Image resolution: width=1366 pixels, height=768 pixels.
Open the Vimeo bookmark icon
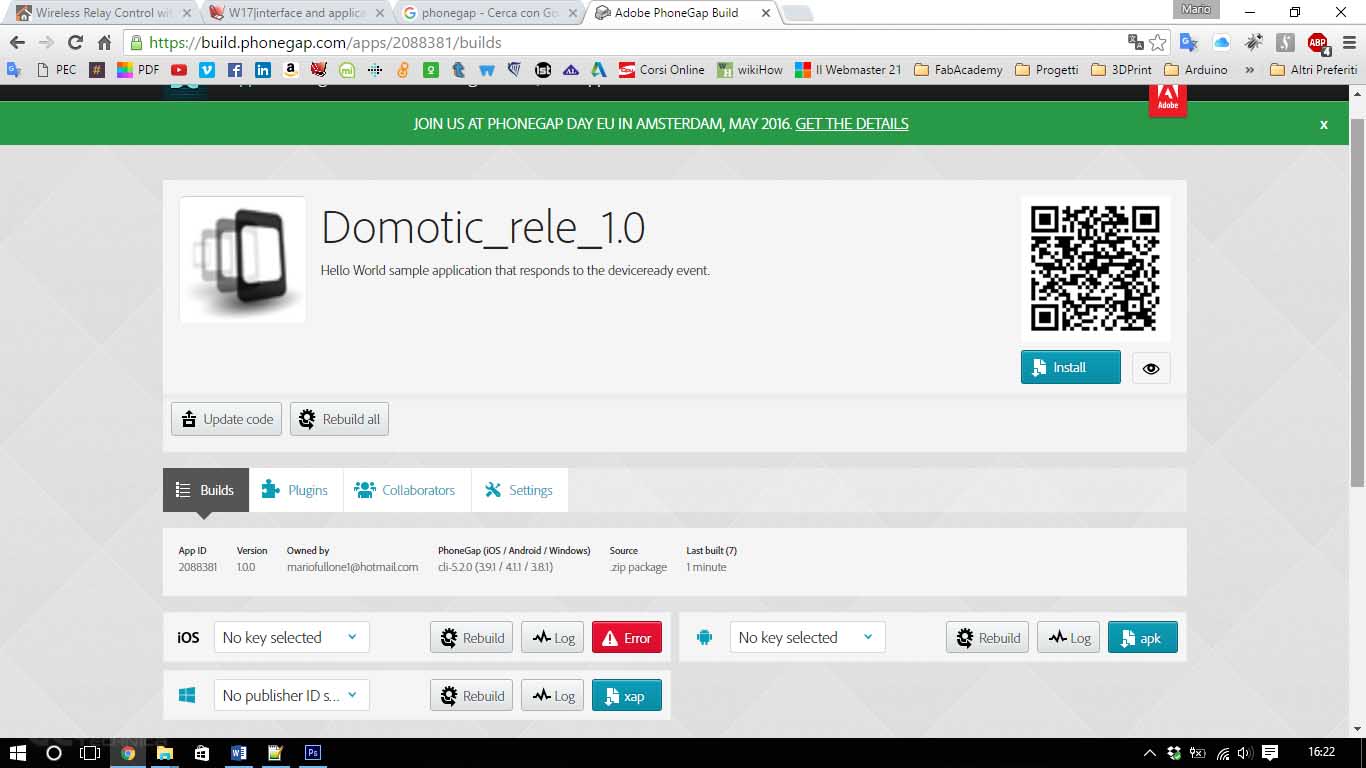[x=207, y=70]
